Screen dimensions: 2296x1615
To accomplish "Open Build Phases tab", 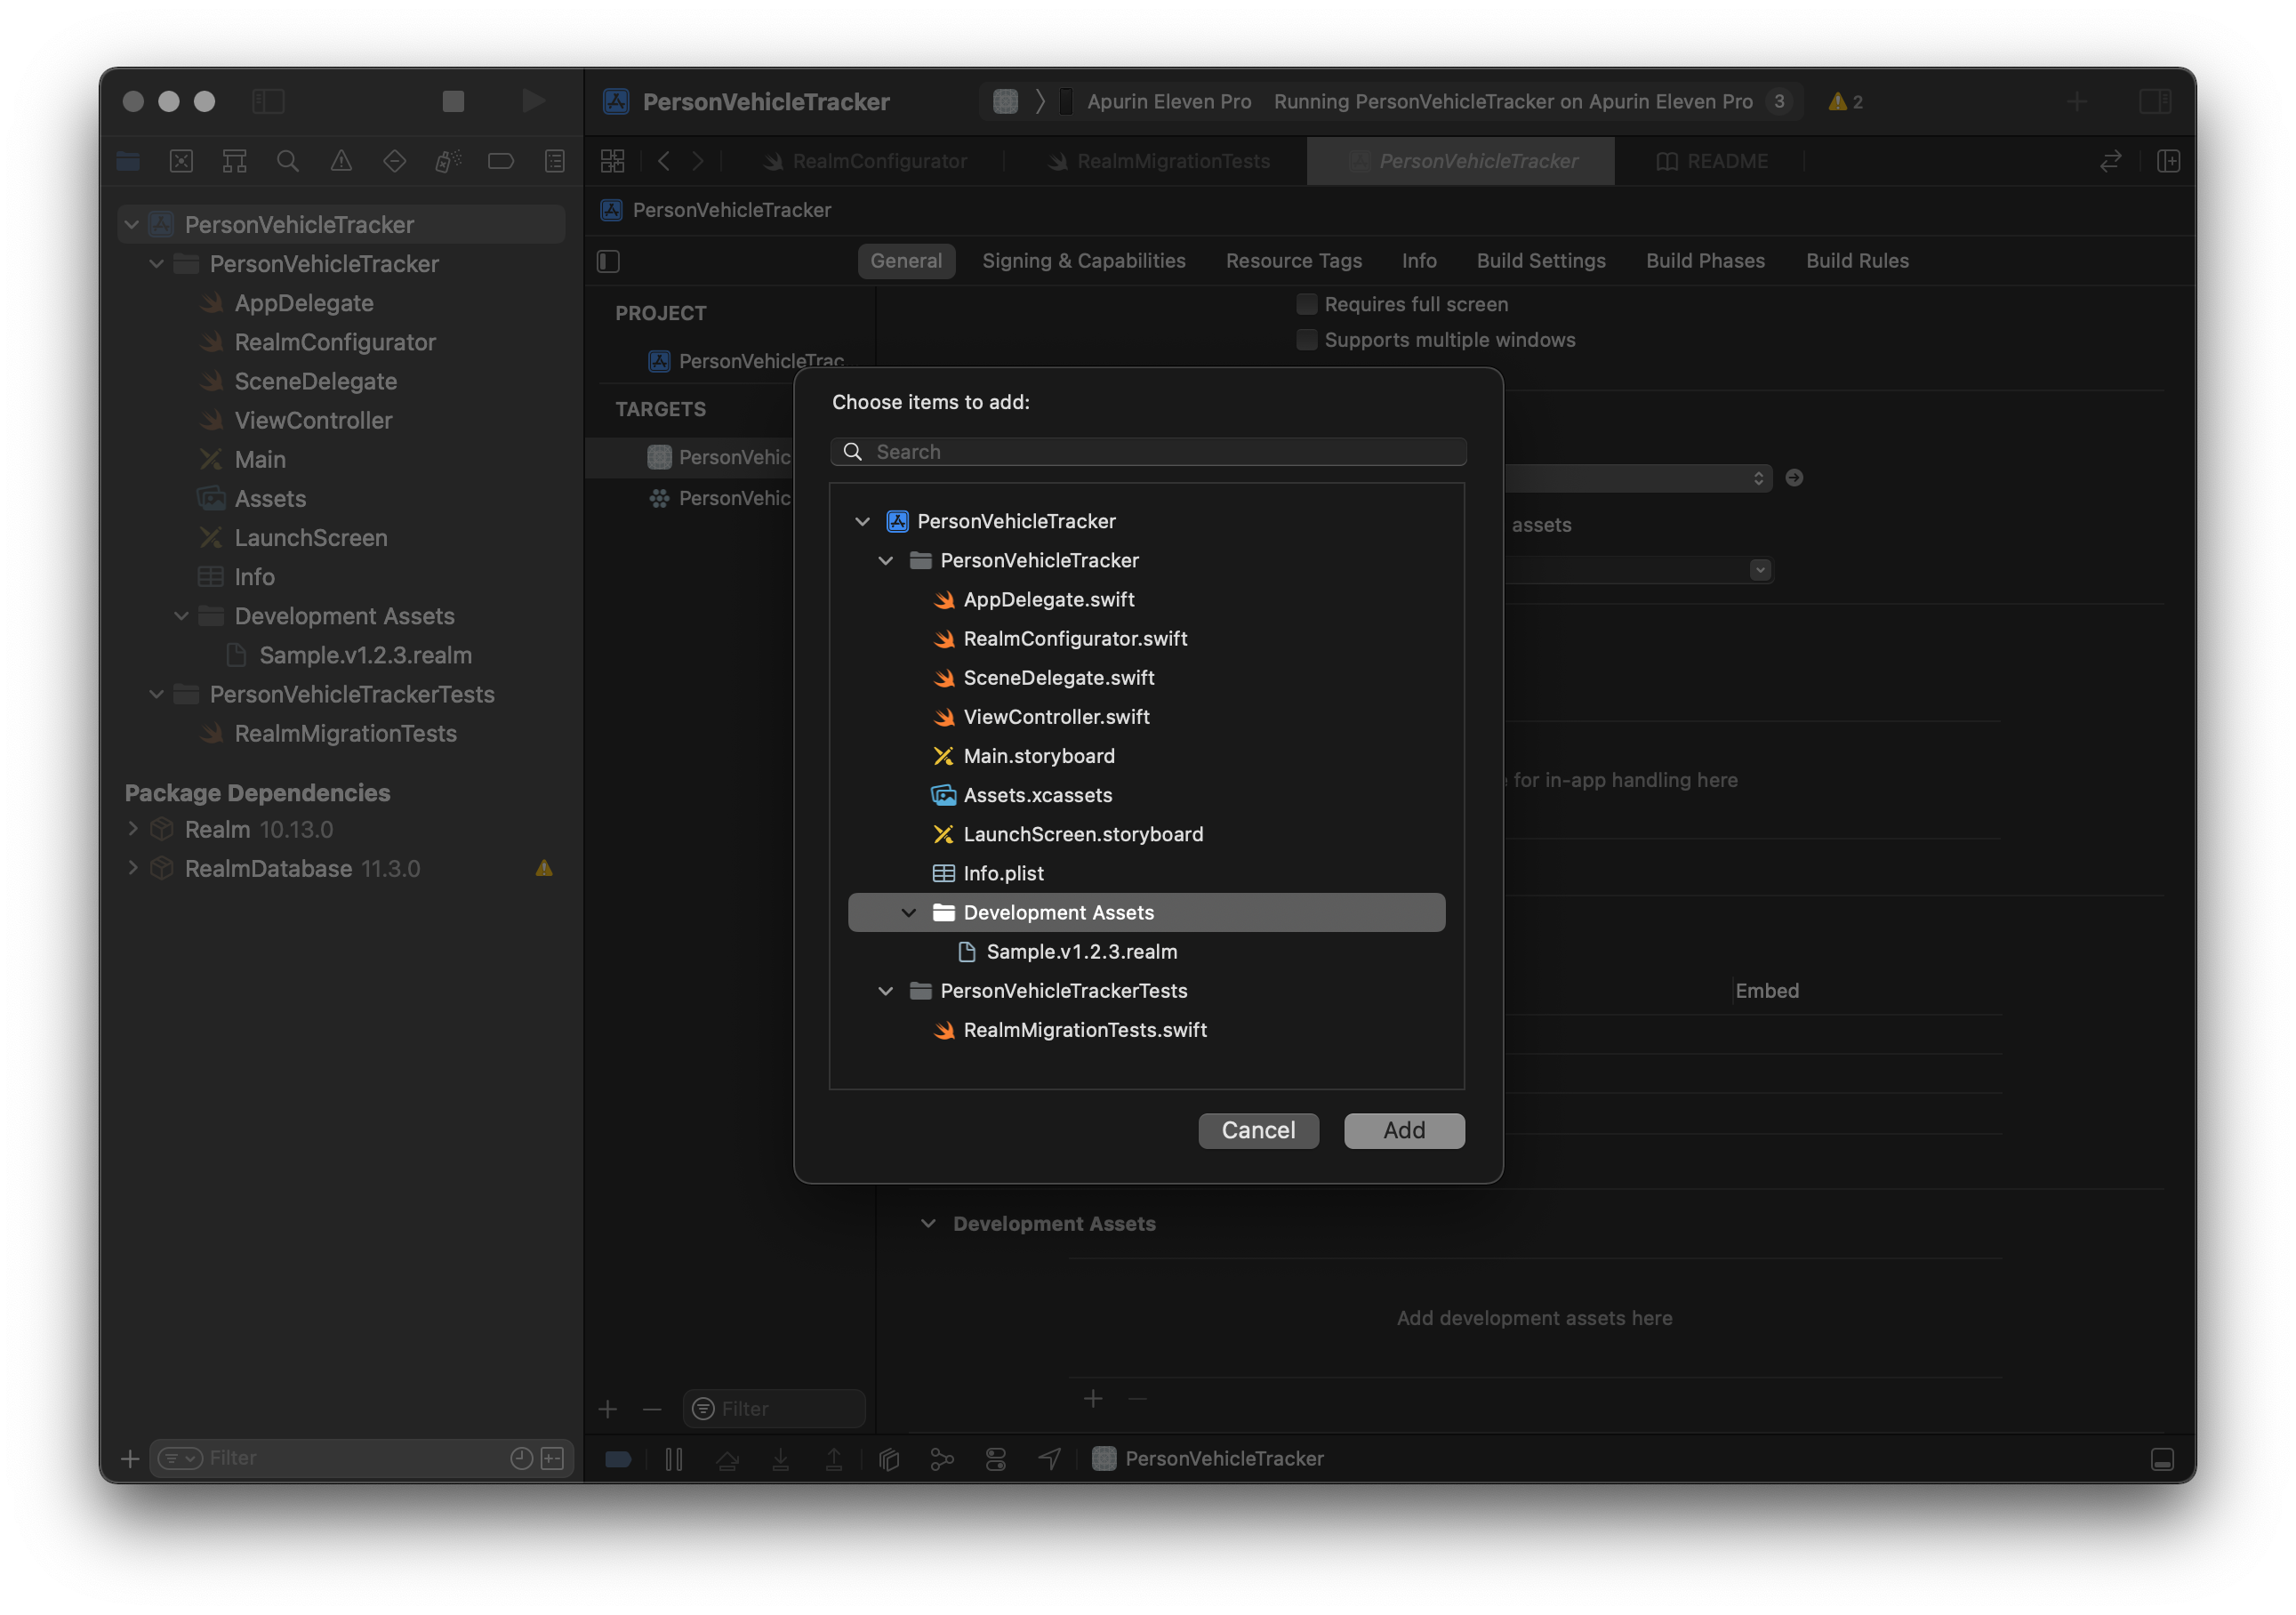I will 1705,261.
